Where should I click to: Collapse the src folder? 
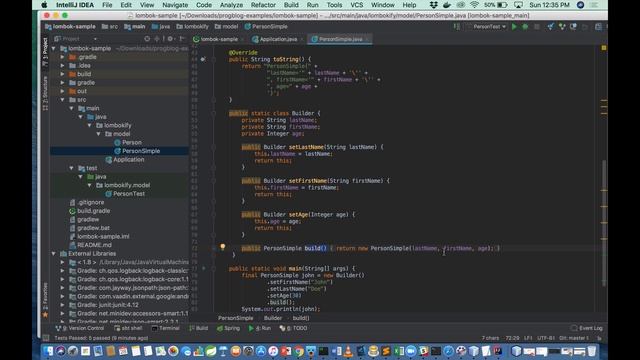click(x=62, y=100)
